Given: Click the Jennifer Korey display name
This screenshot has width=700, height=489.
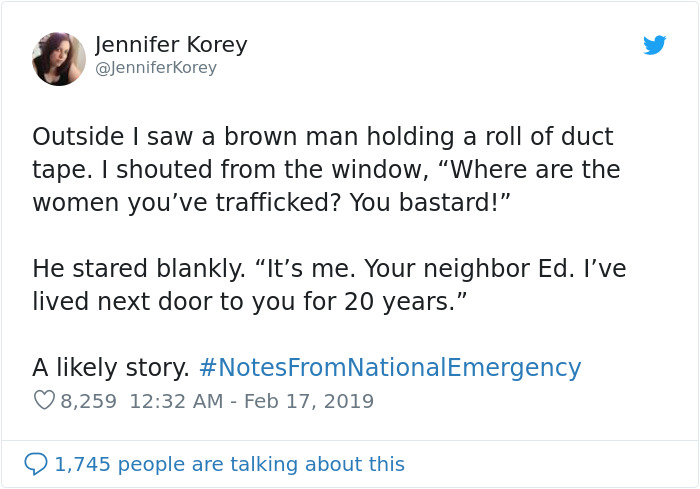Looking at the screenshot, I should pyautogui.click(x=171, y=45).
